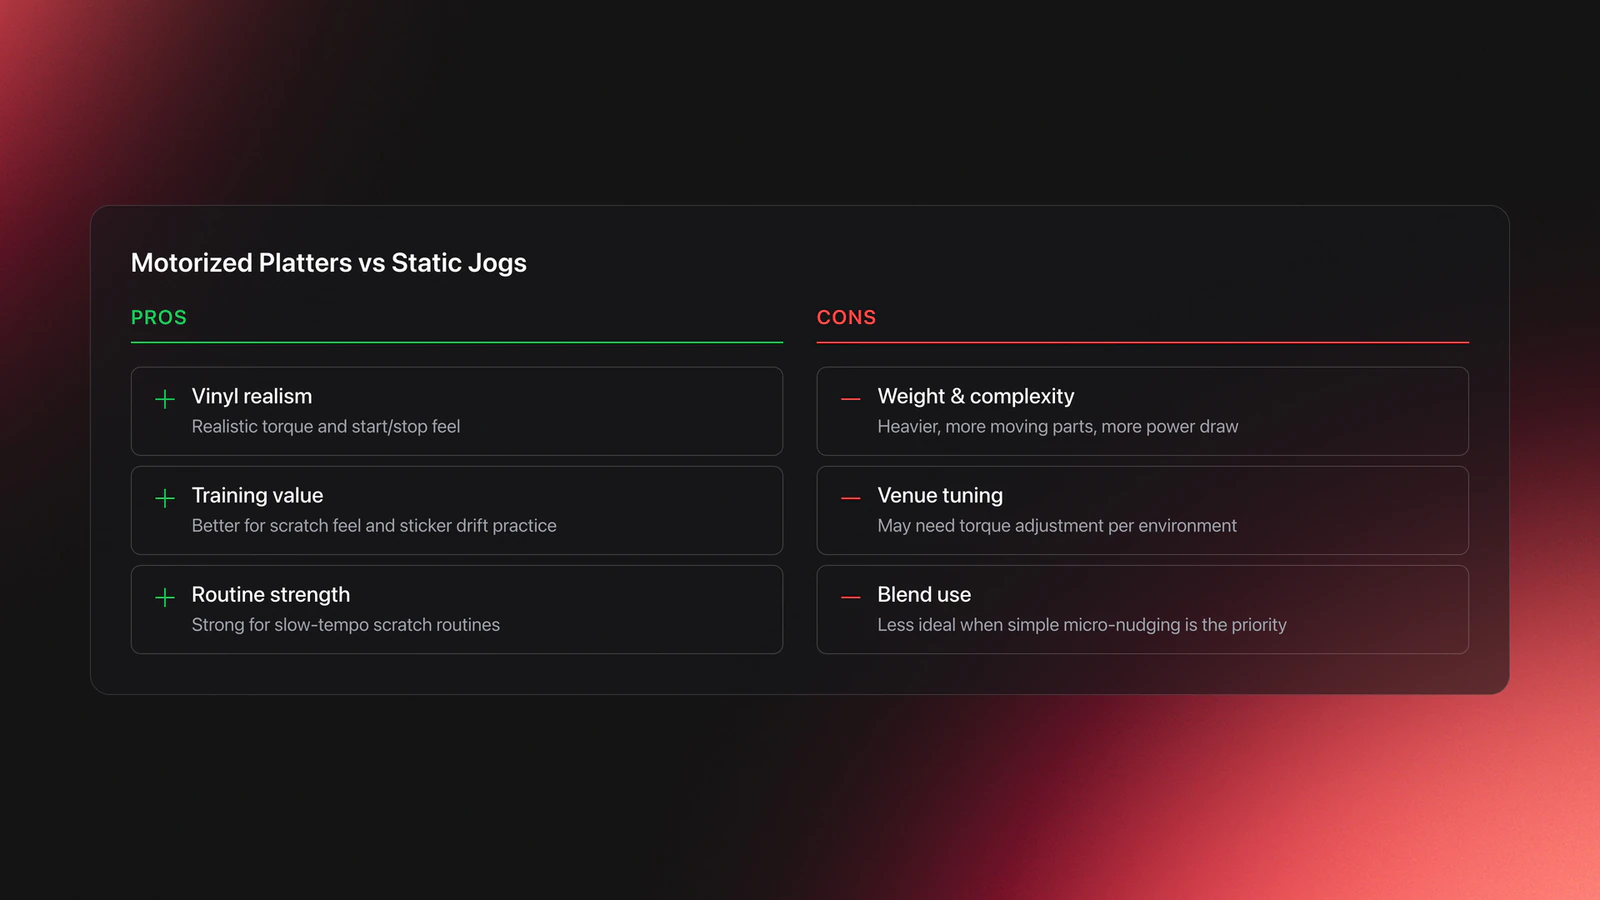Click the red minus icon beside Weight & complexity
The image size is (1600, 900).
click(x=851, y=399)
